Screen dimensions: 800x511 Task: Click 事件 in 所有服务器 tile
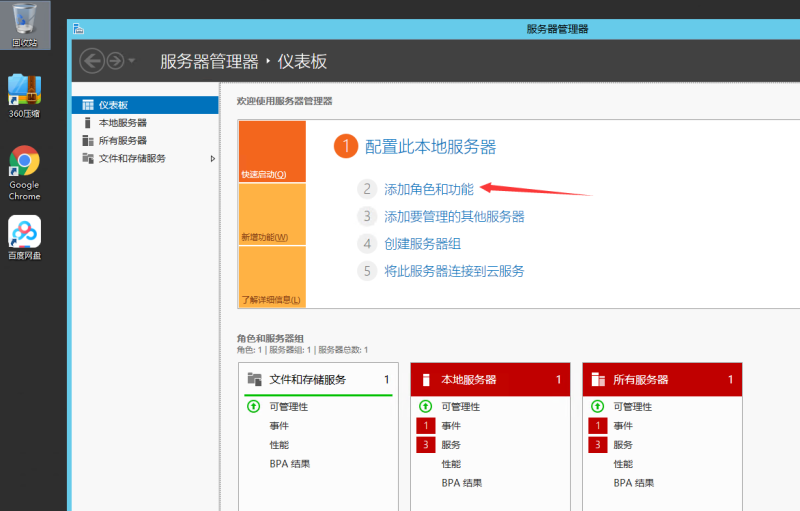click(x=623, y=426)
